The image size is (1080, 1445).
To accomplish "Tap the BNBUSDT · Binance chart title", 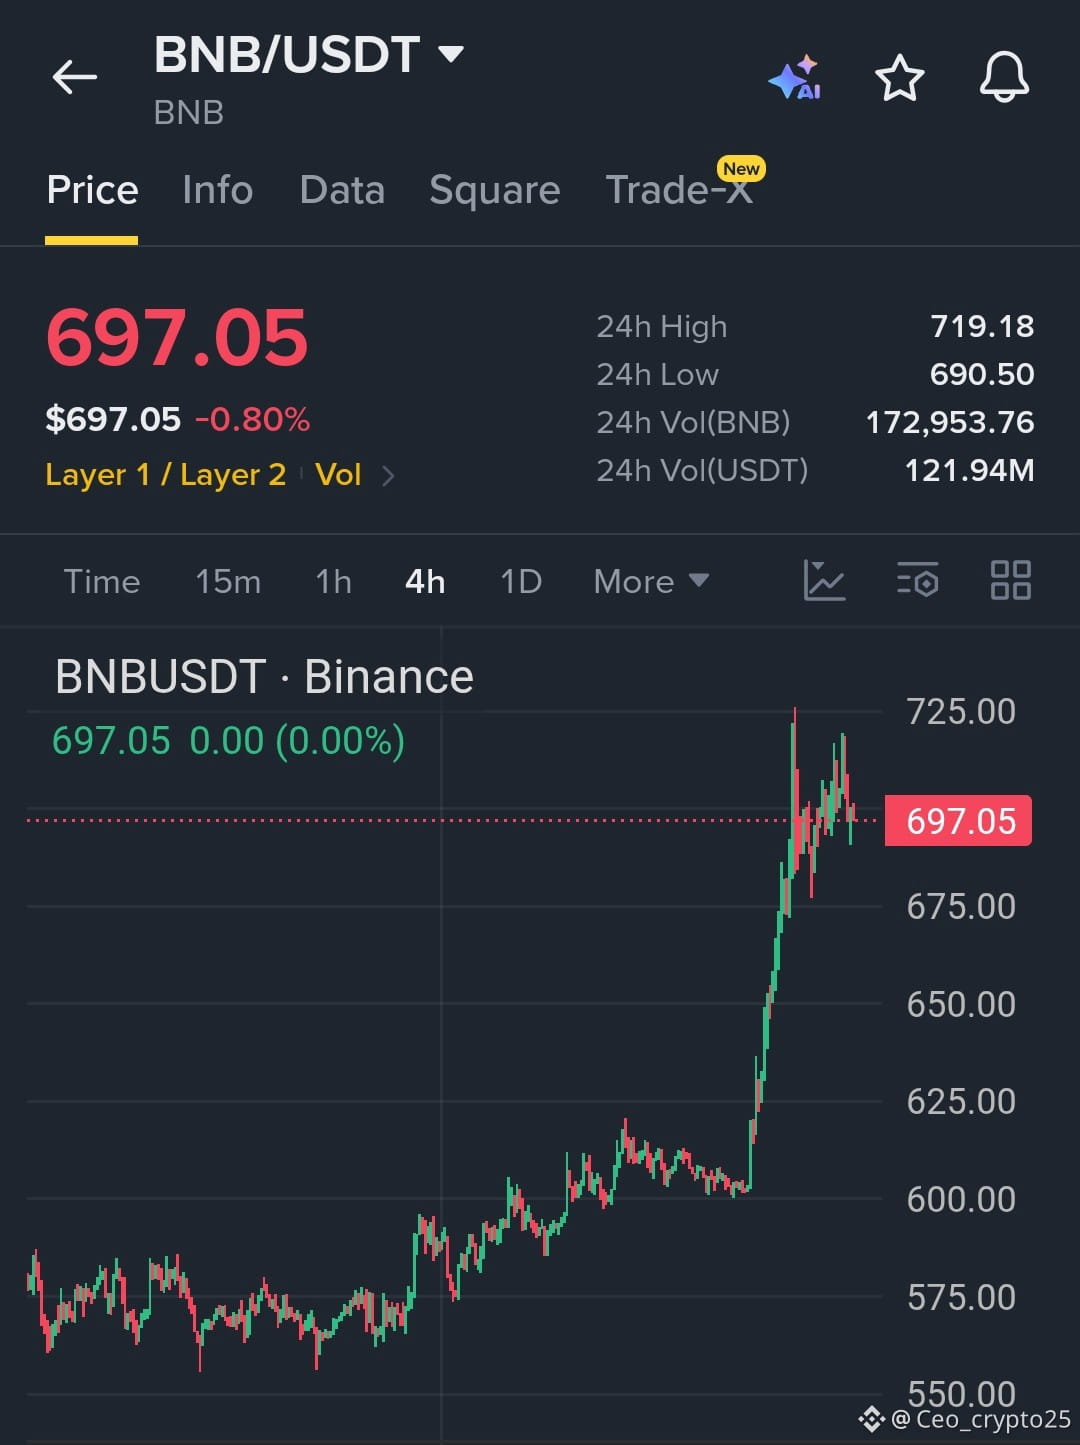I will (x=264, y=677).
